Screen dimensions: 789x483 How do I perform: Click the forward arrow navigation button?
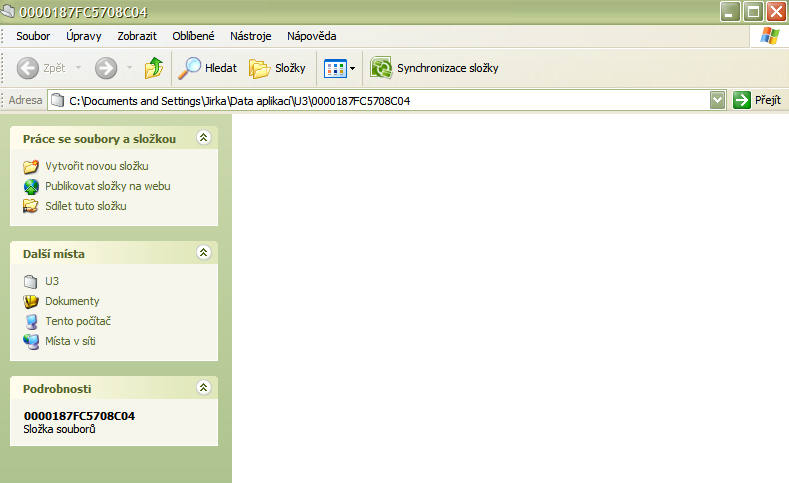[106, 68]
